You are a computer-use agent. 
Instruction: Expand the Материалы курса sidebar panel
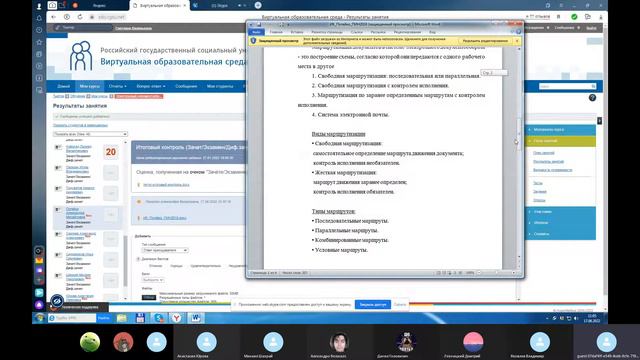pyautogui.click(x=560, y=129)
